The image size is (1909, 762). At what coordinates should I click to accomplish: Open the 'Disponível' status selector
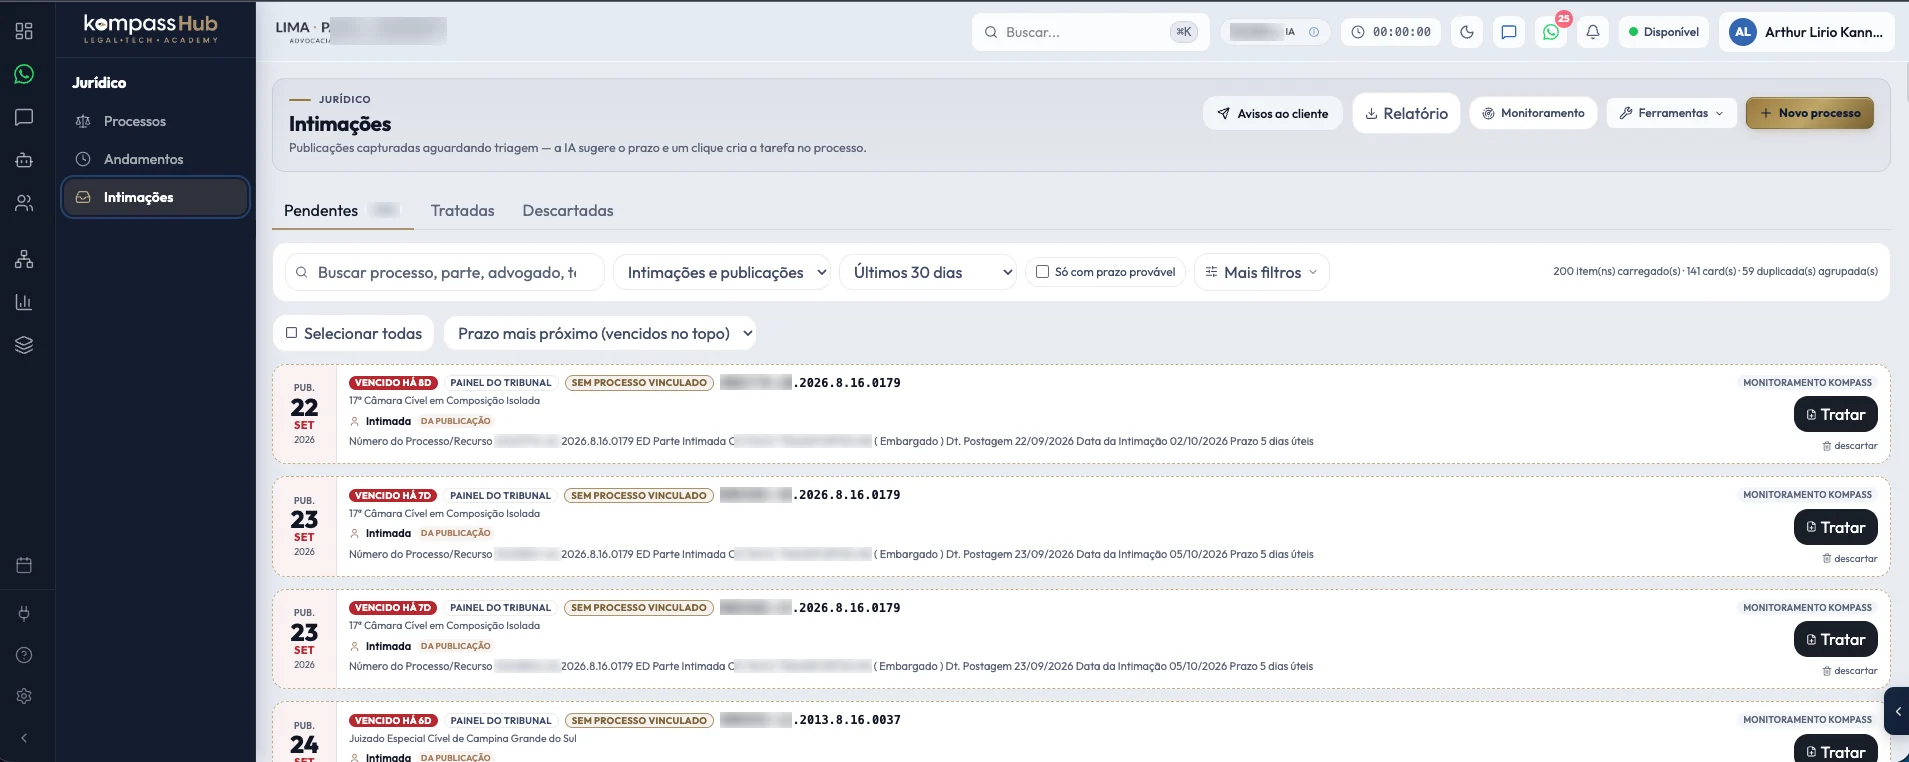(x=1664, y=32)
